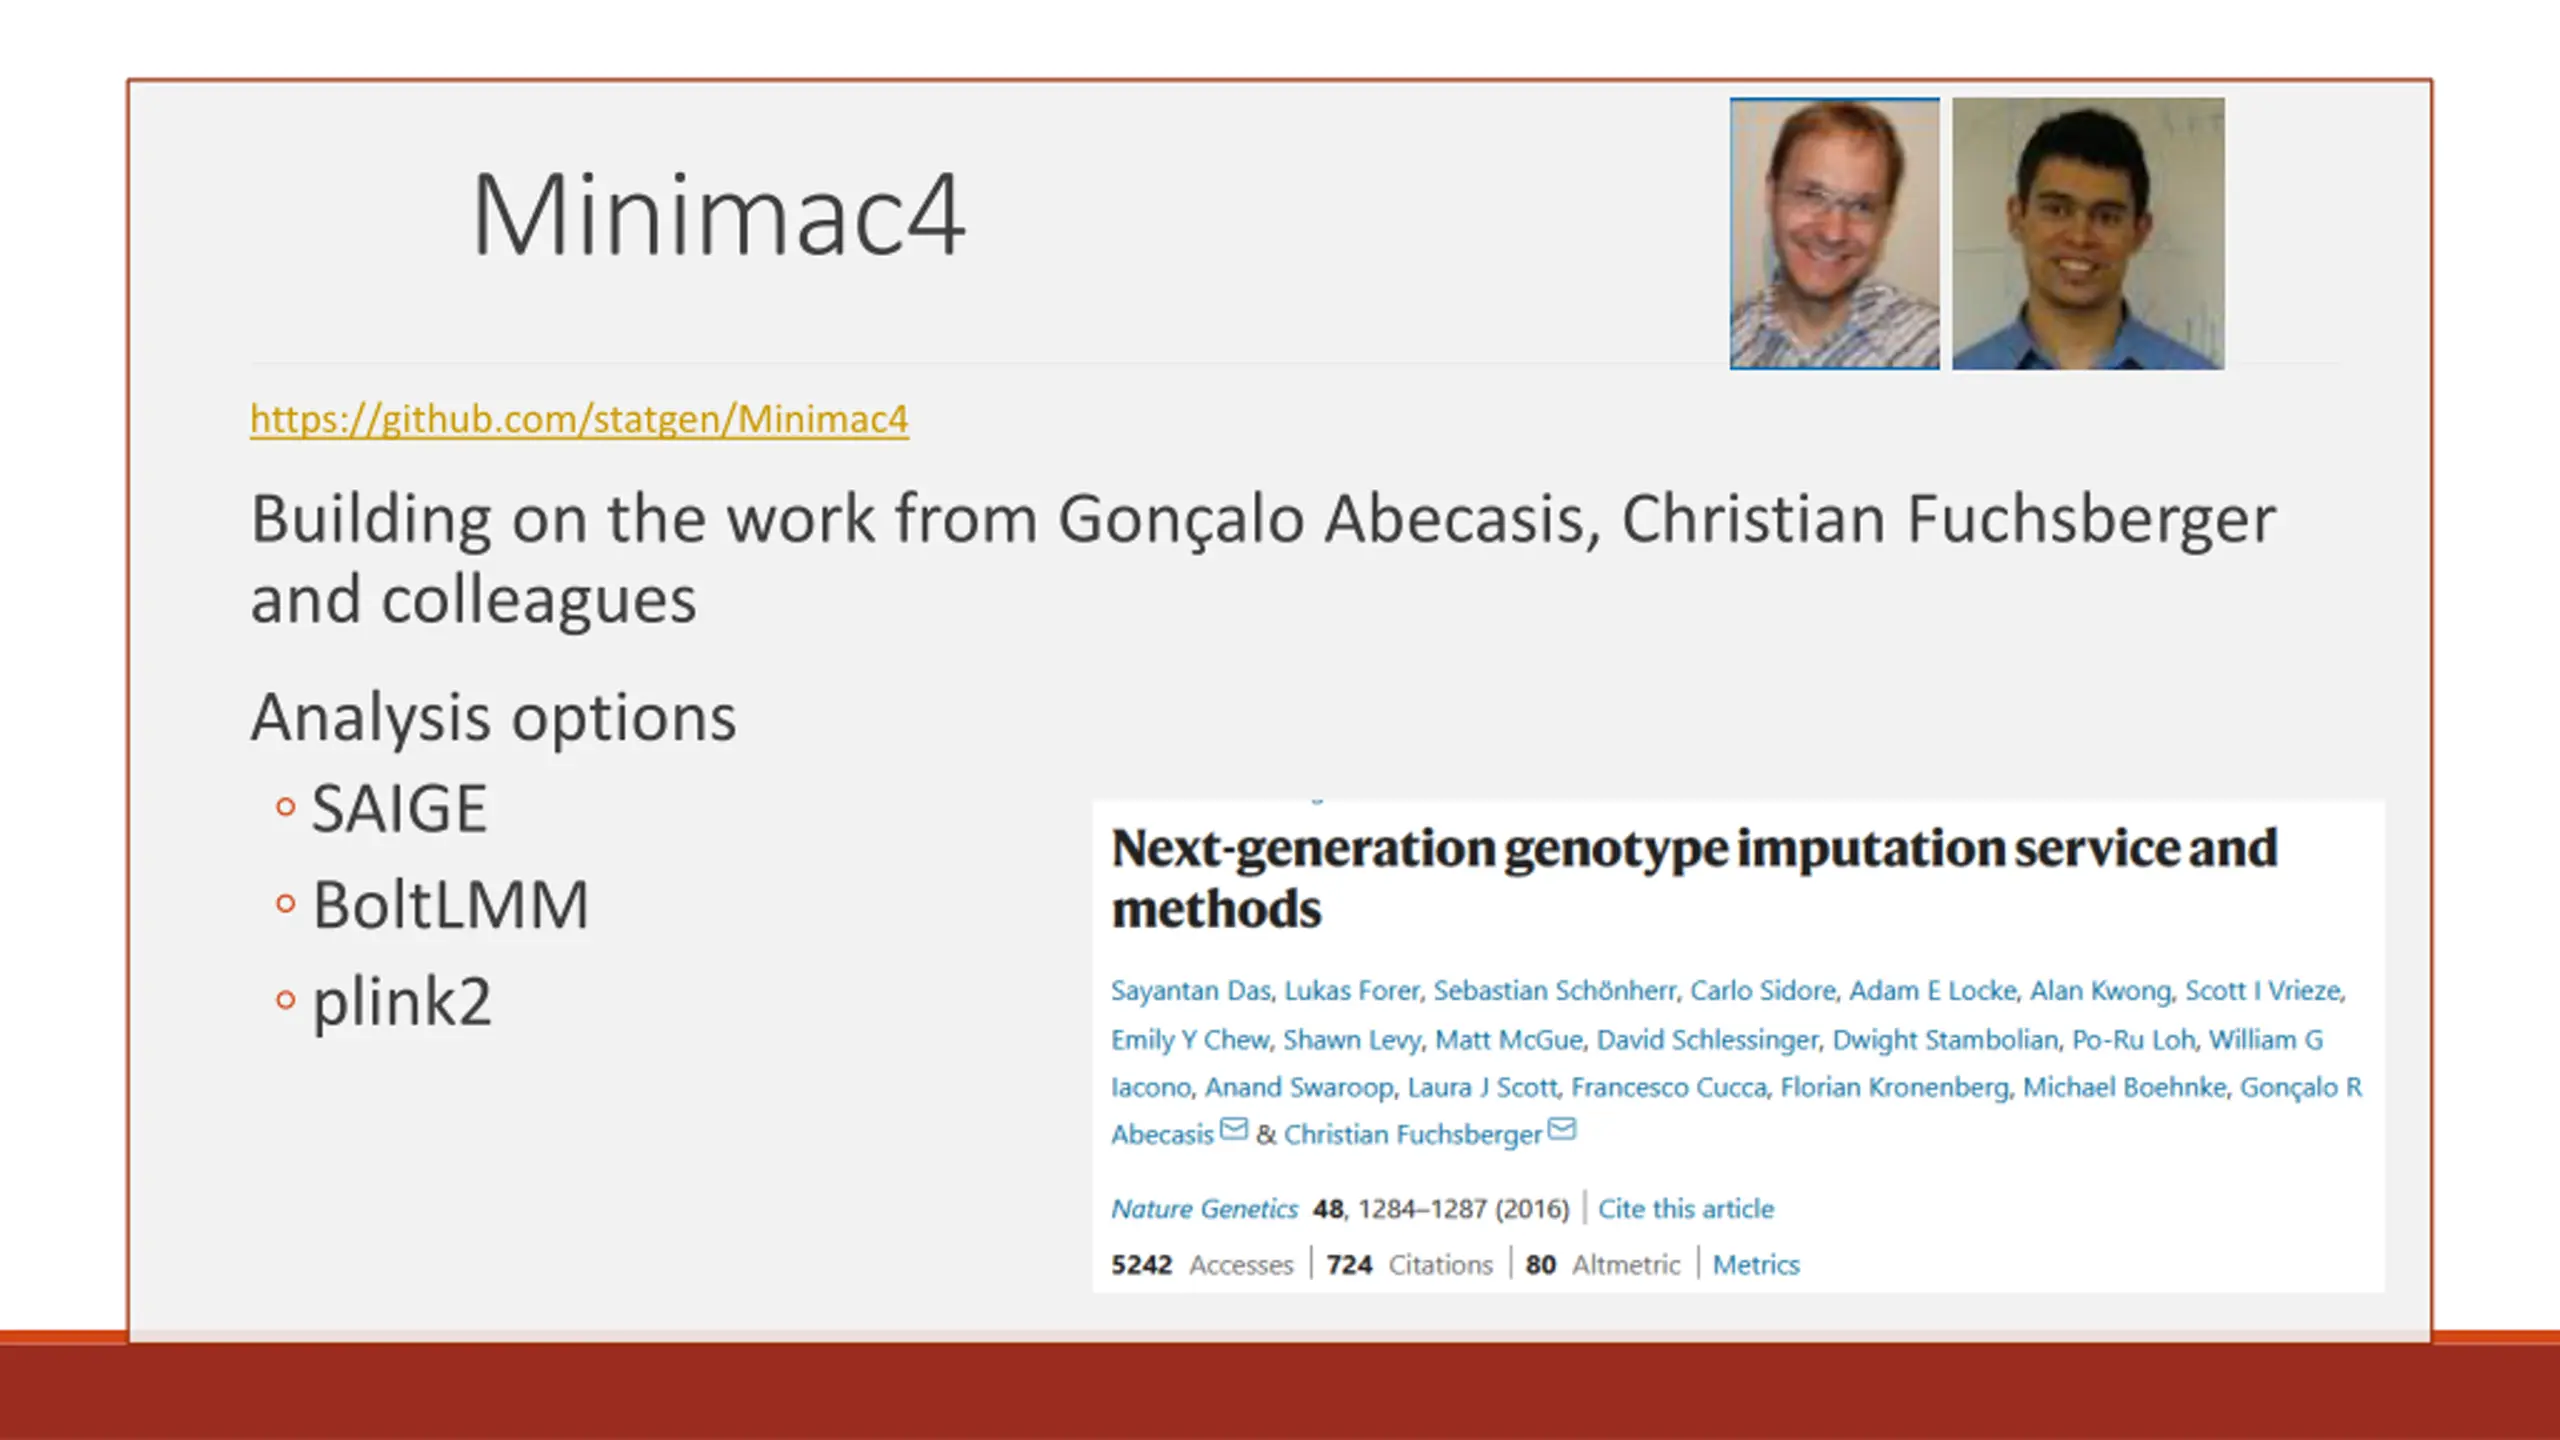Click the 724 Citations count
The image size is (2560, 1440).
click(x=1409, y=1265)
